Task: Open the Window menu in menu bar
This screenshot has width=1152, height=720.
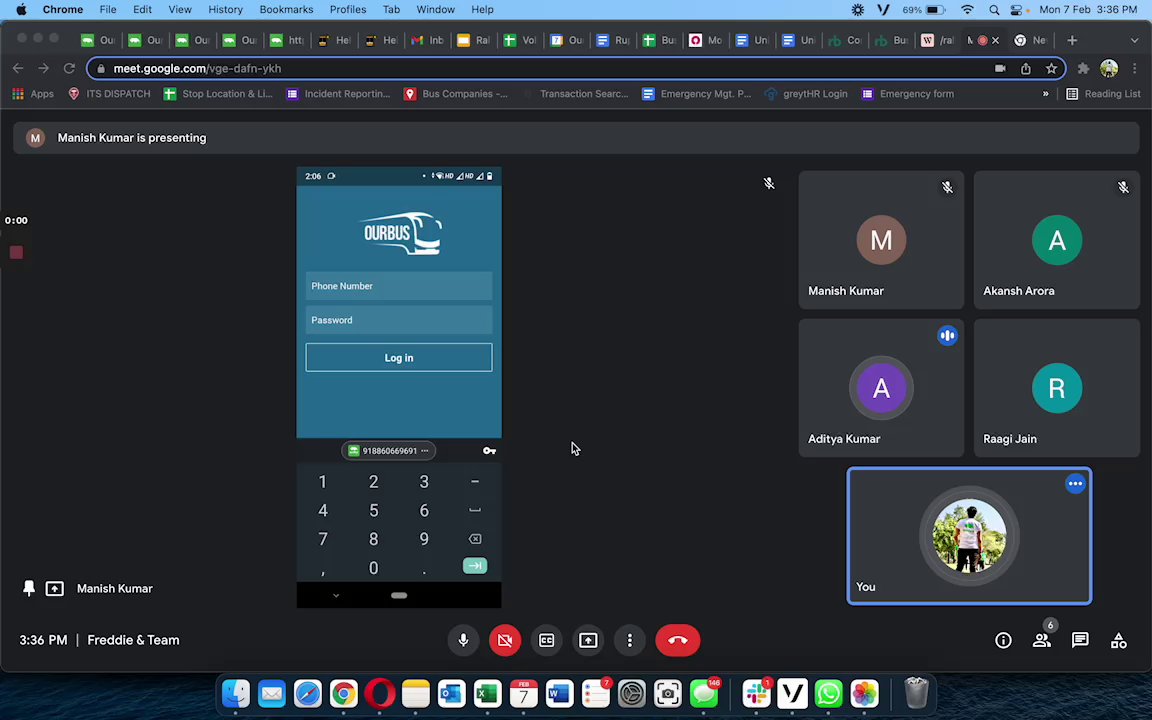Action: pyautogui.click(x=436, y=10)
